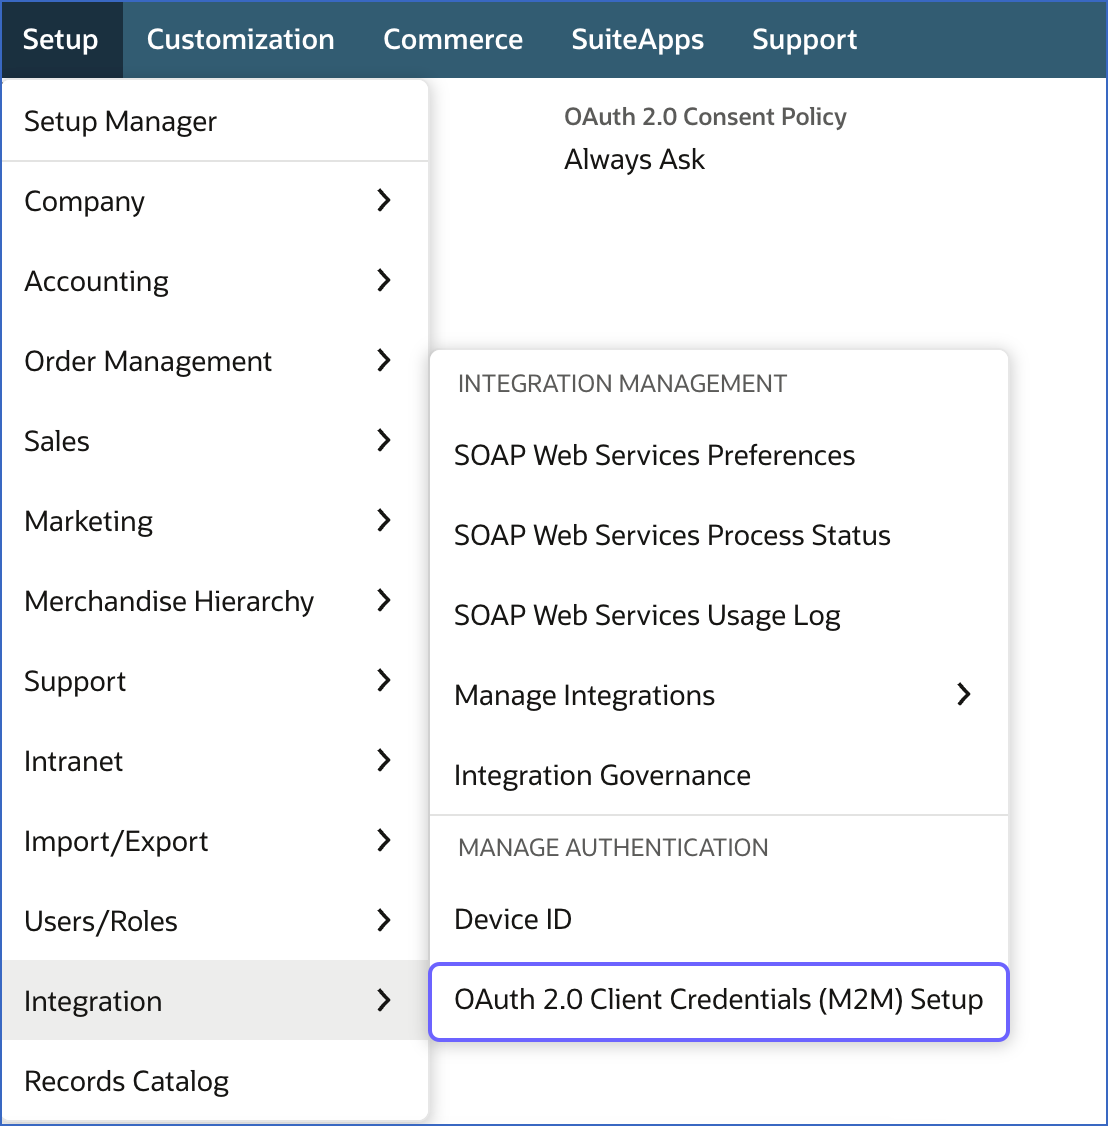Open the Setup menu
Image resolution: width=1108 pixels, height=1126 pixels.
click(x=61, y=39)
